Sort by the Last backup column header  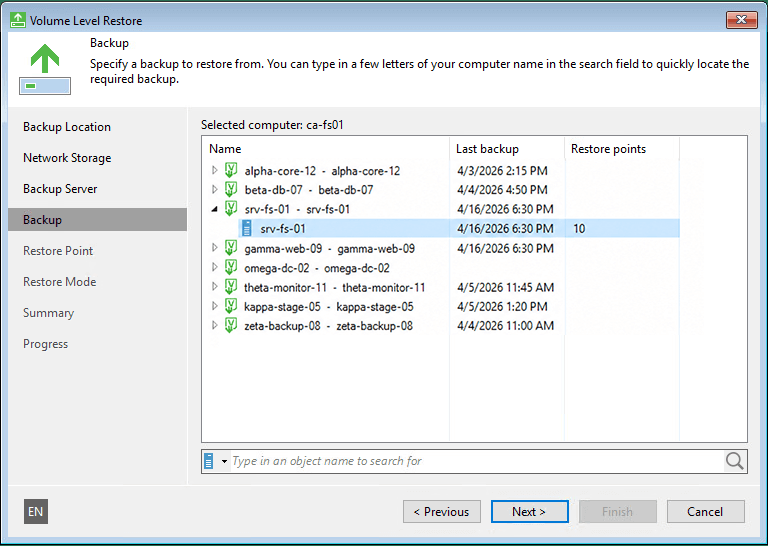[507, 149]
